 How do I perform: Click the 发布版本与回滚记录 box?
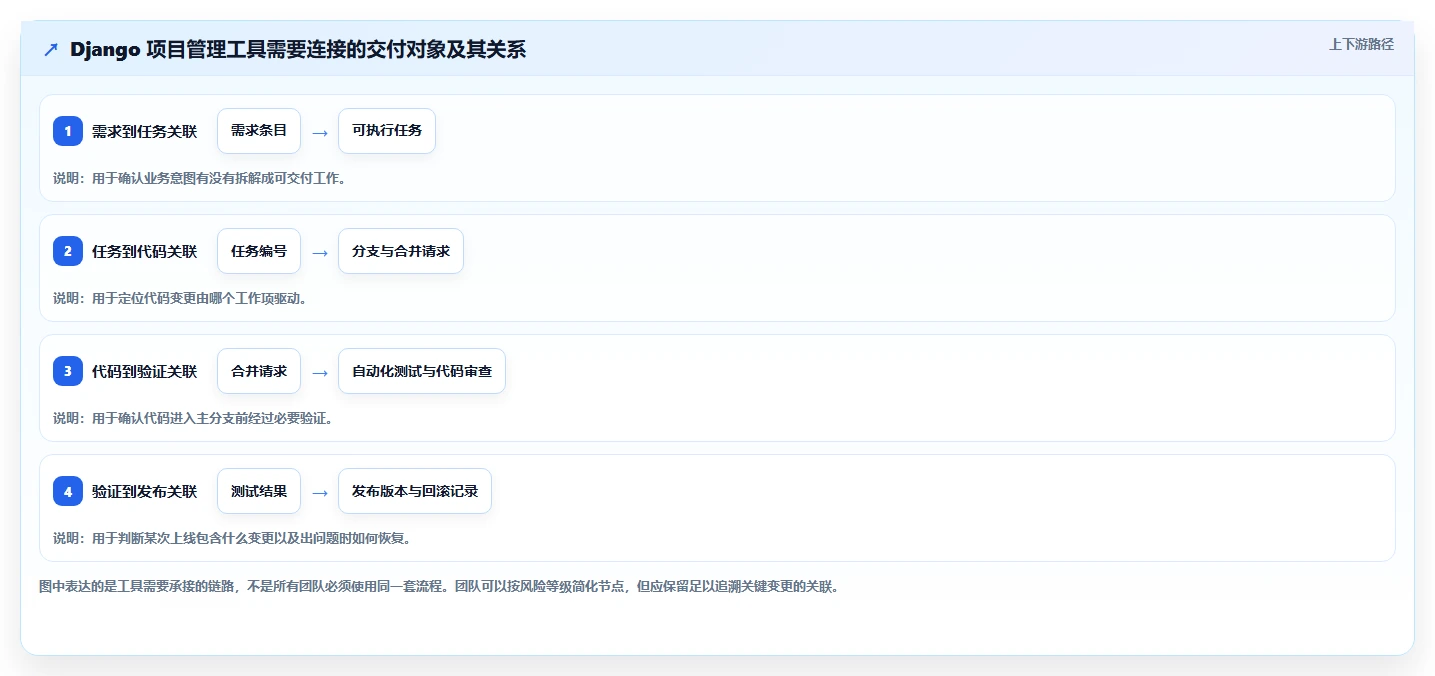[415, 491]
